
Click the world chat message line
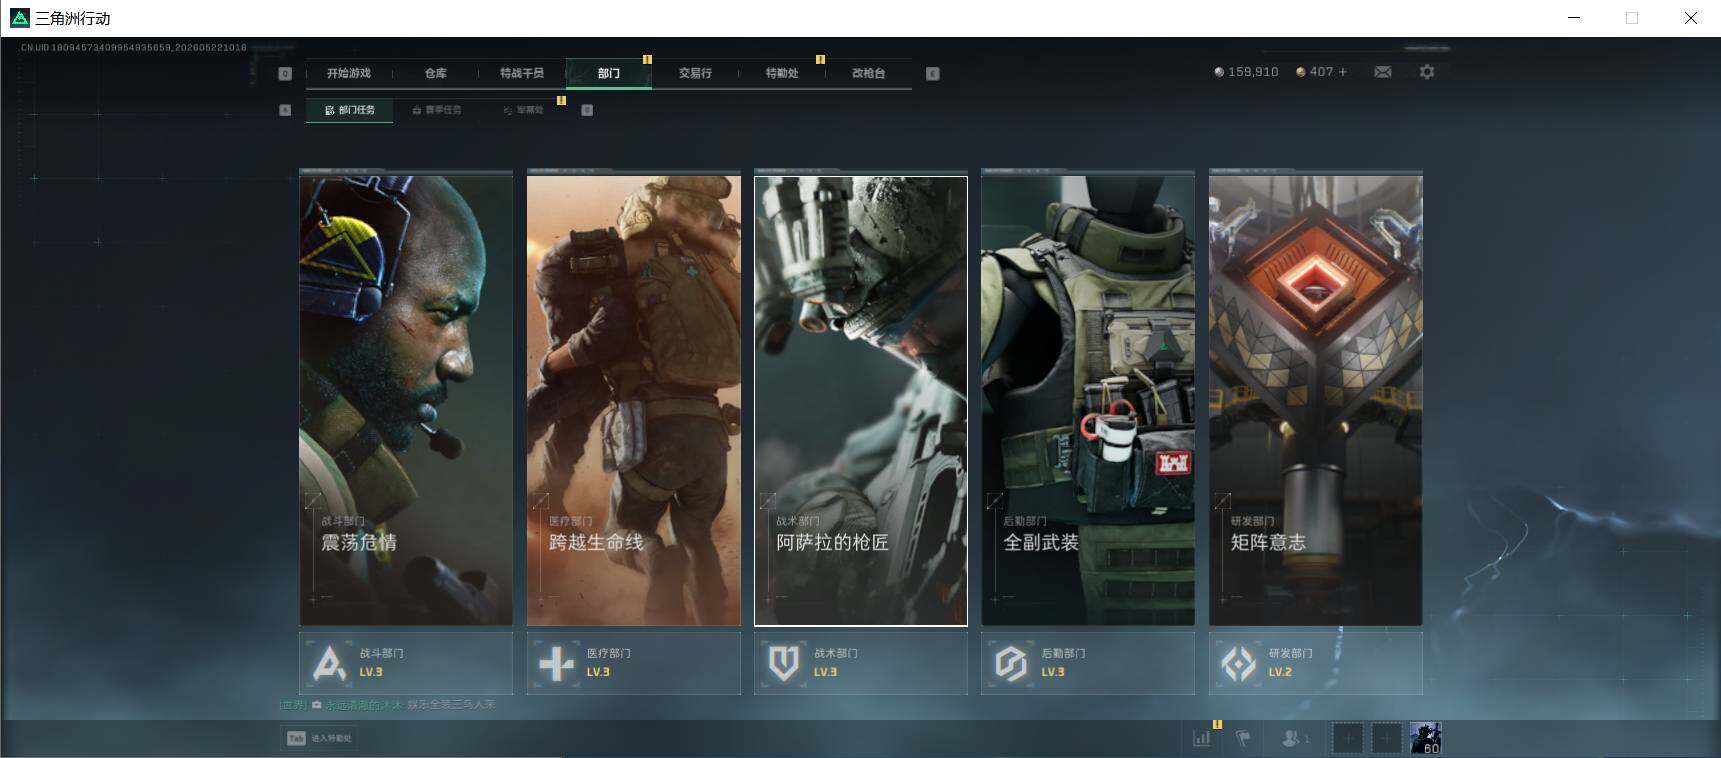point(388,705)
